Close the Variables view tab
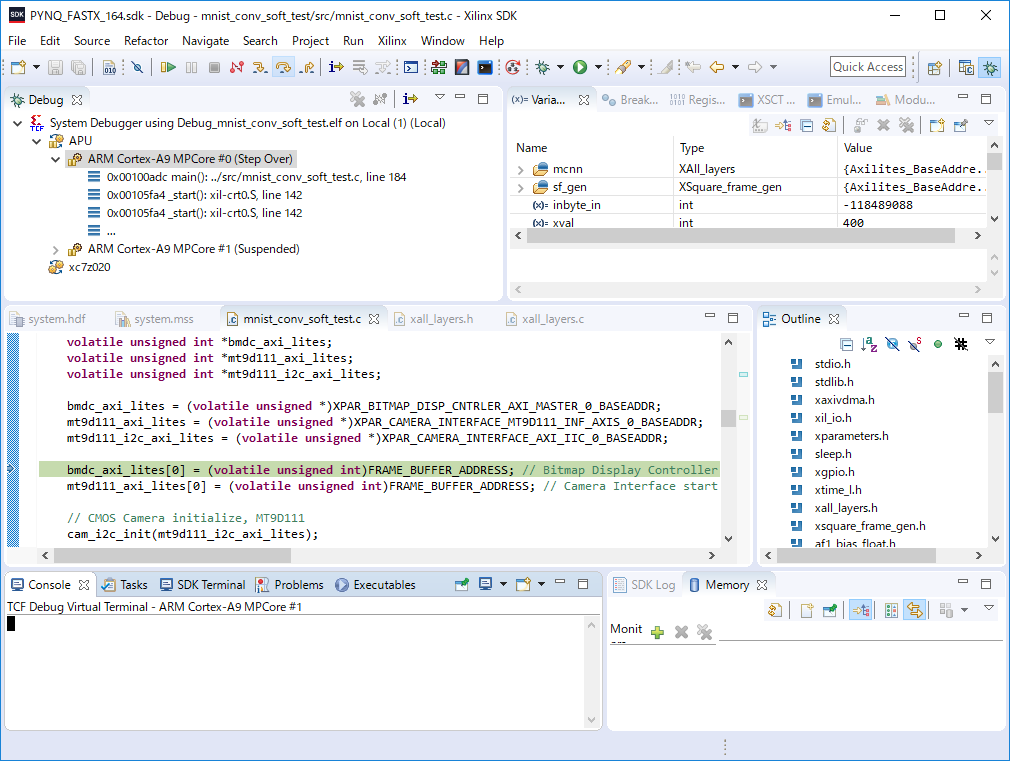 (584, 100)
